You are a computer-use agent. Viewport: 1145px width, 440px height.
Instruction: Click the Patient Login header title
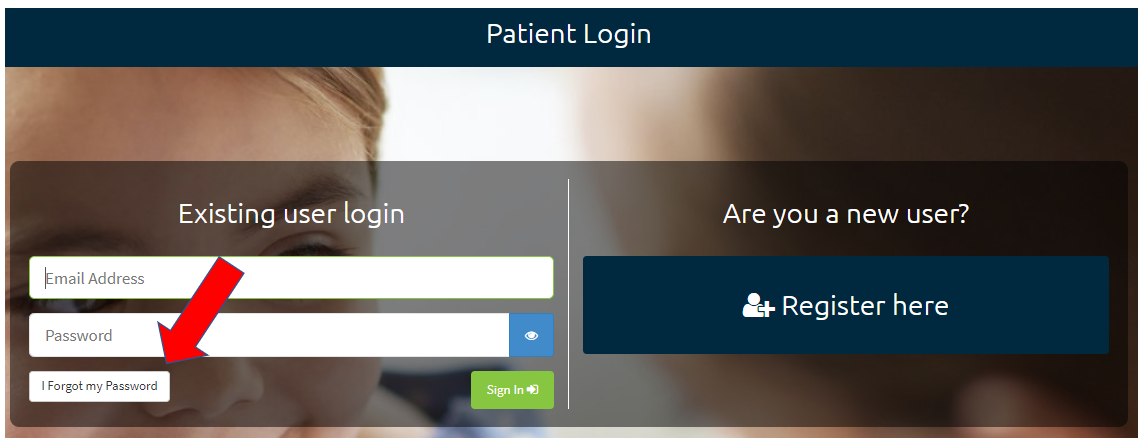click(569, 34)
